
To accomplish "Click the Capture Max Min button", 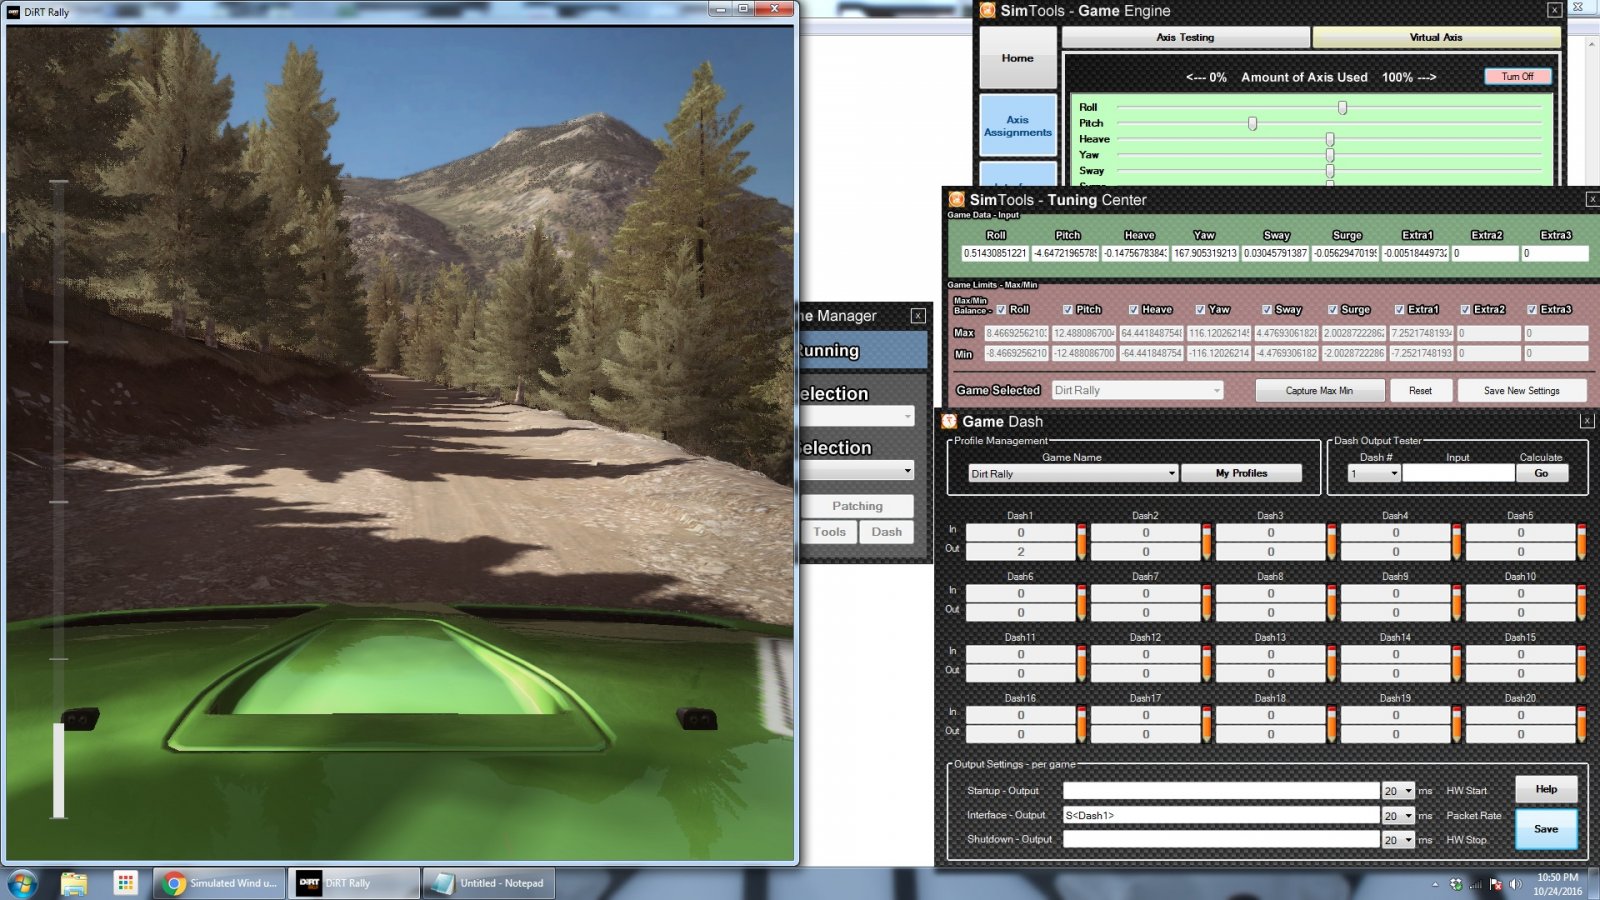I will point(1319,390).
